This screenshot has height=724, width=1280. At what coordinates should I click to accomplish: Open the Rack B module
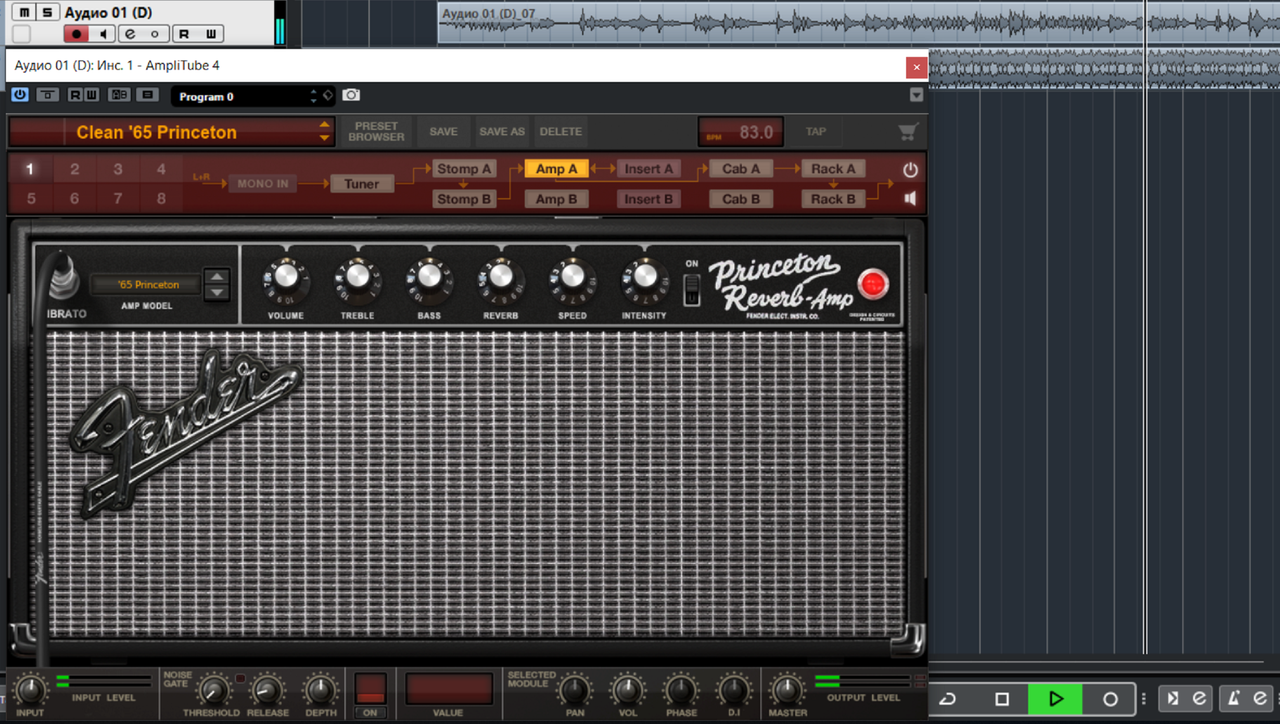[833, 199]
